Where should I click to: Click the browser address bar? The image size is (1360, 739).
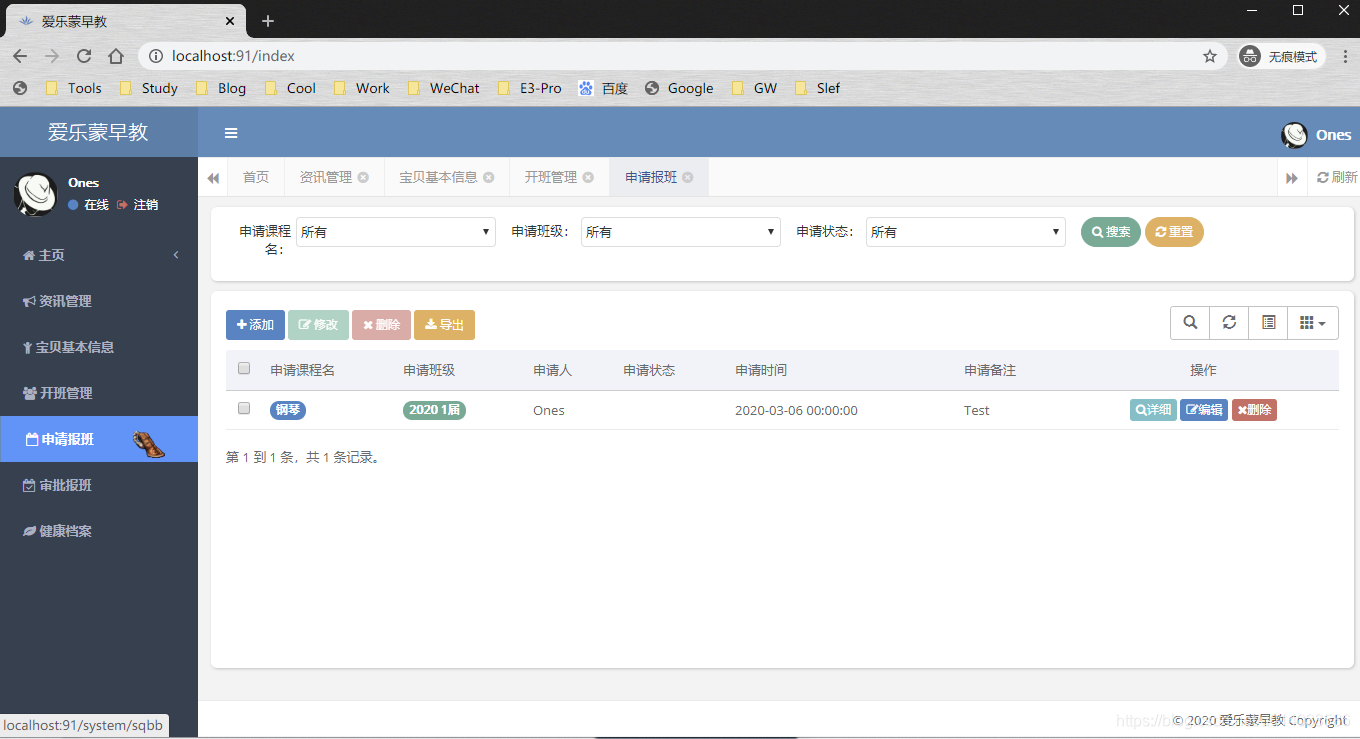[680, 56]
